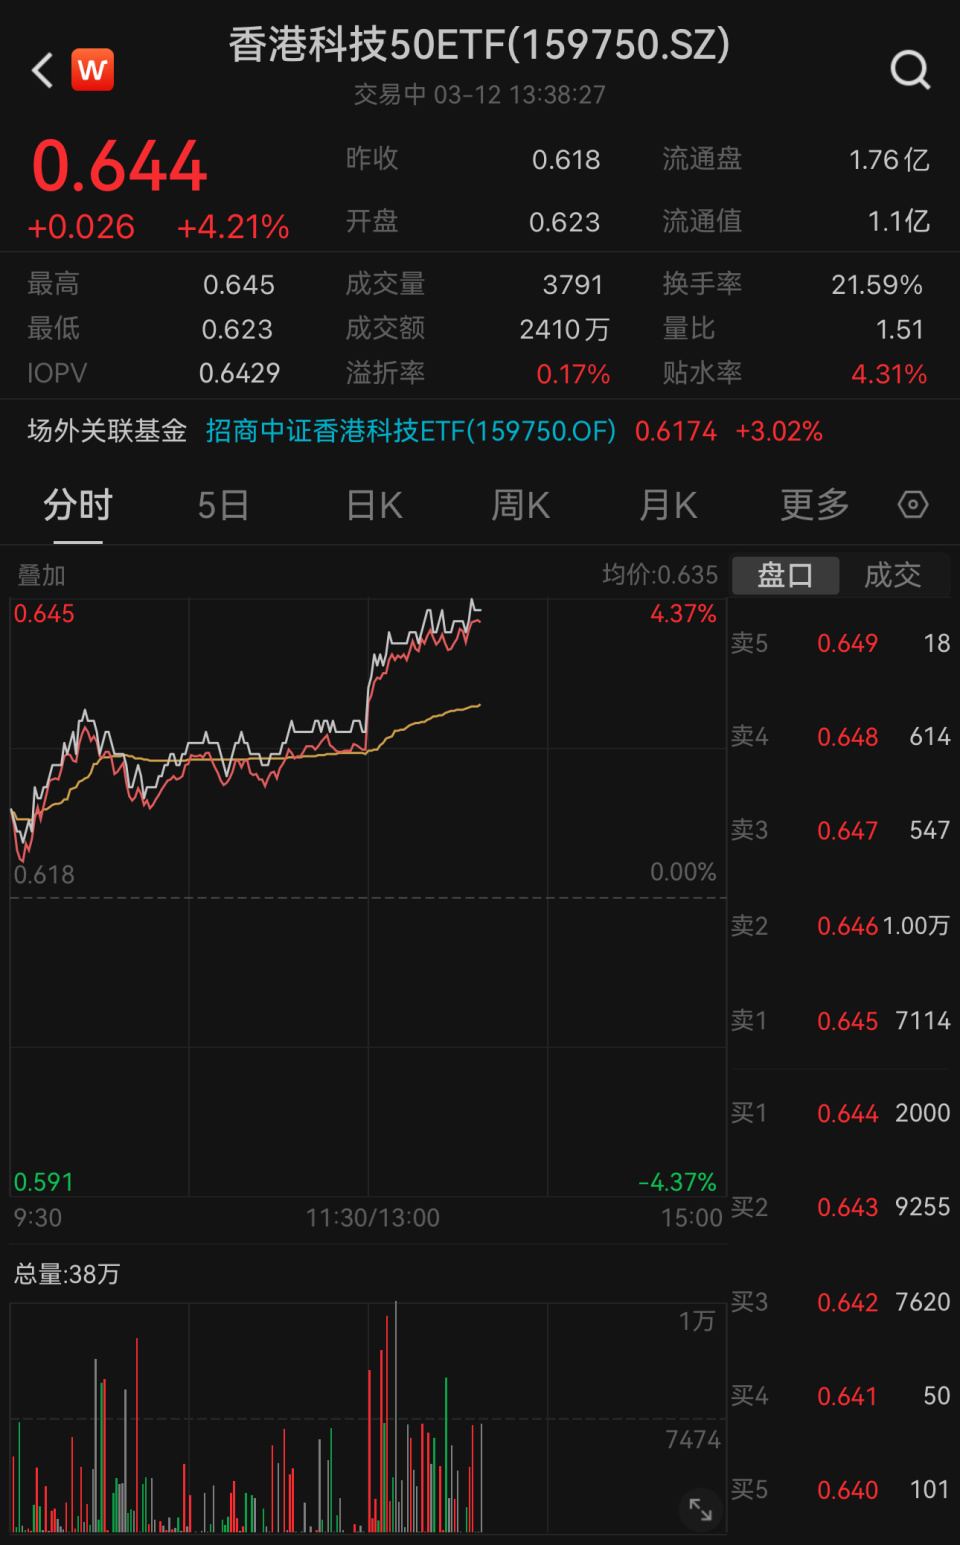Expand chart to fullscreen arrows icon

700,1509
